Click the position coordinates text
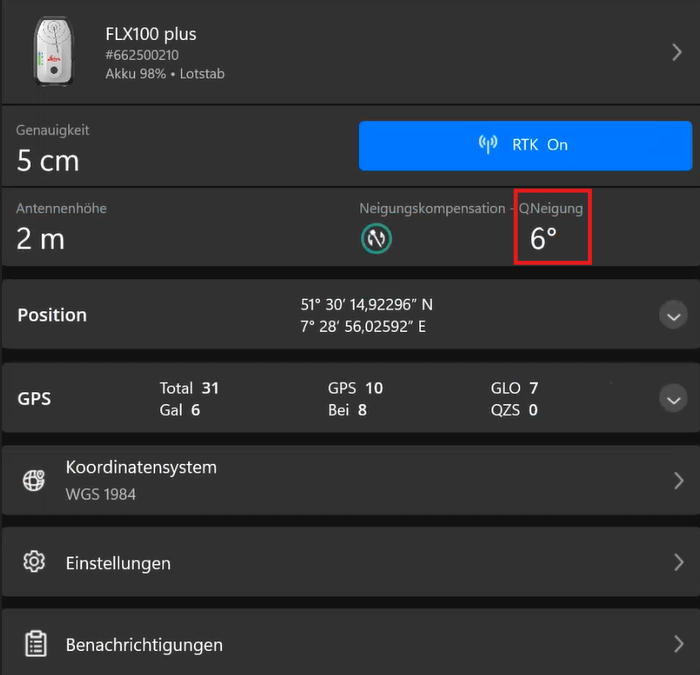The height and width of the screenshot is (675, 700). (367, 315)
